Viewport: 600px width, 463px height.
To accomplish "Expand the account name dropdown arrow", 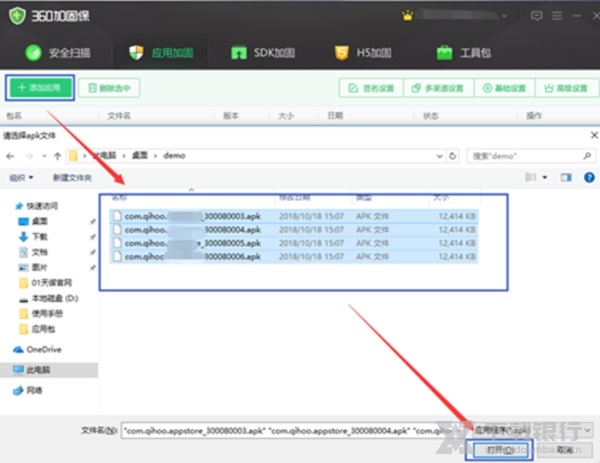I will click(504, 16).
